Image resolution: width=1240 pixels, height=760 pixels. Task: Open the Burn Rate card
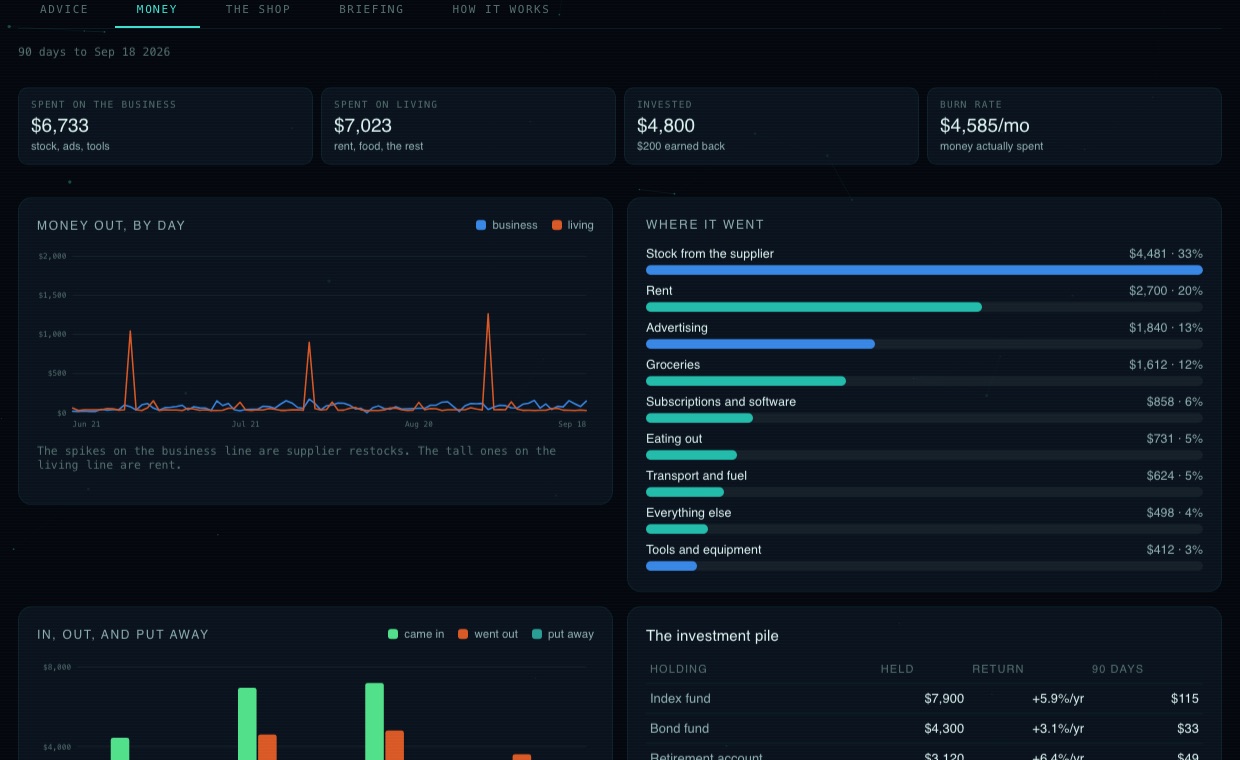1074,126
